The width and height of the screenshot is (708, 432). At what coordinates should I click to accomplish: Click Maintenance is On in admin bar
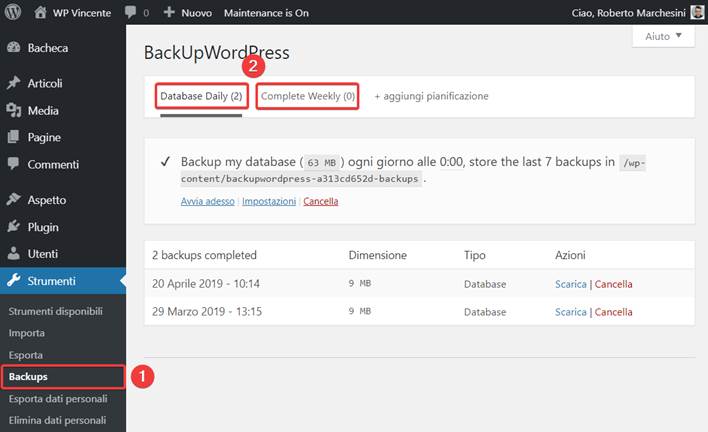(266, 13)
